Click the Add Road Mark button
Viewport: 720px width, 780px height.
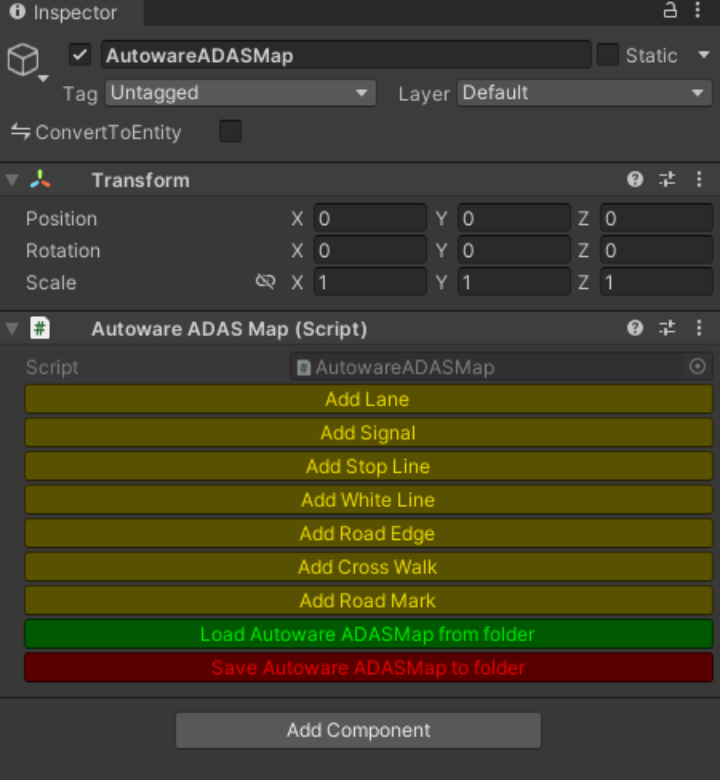369,600
